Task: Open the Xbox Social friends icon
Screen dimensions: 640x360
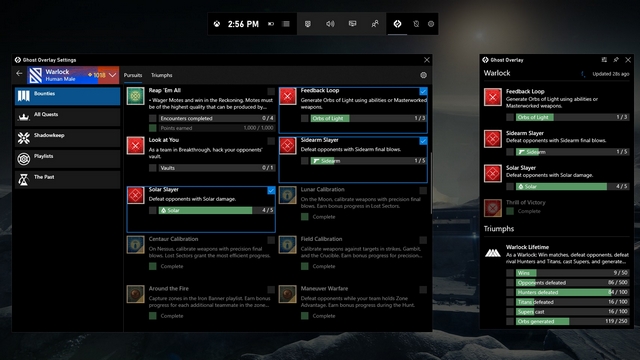Action: pyautogui.click(x=375, y=24)
